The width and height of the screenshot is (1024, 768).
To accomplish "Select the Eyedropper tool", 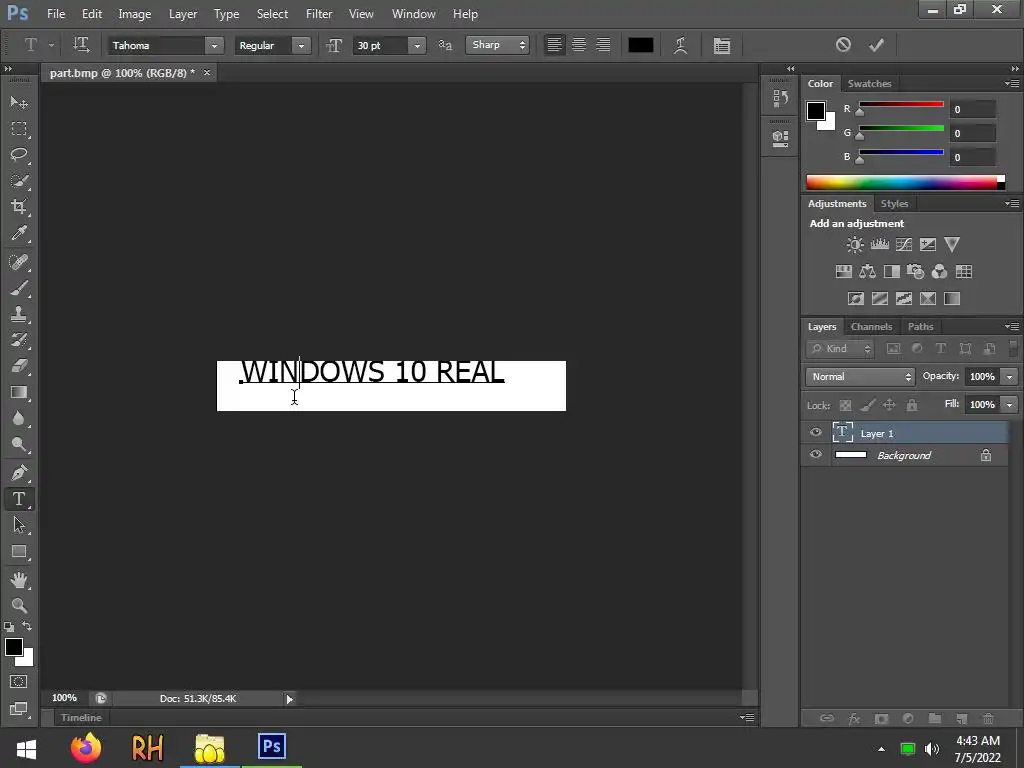I will click(19, 233).
